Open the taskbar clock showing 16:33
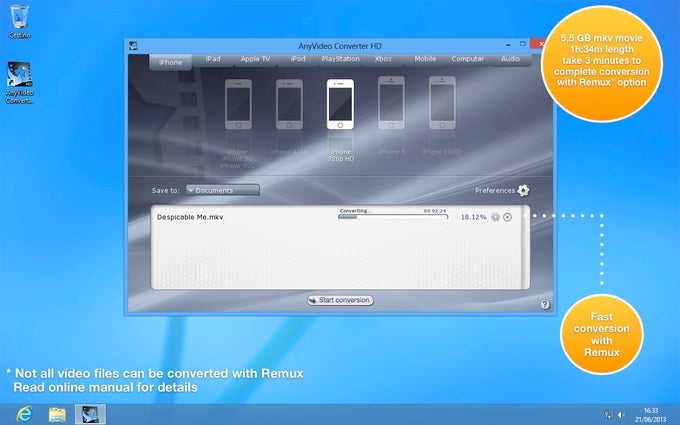680x425 pixels. [x=651, y=415]
